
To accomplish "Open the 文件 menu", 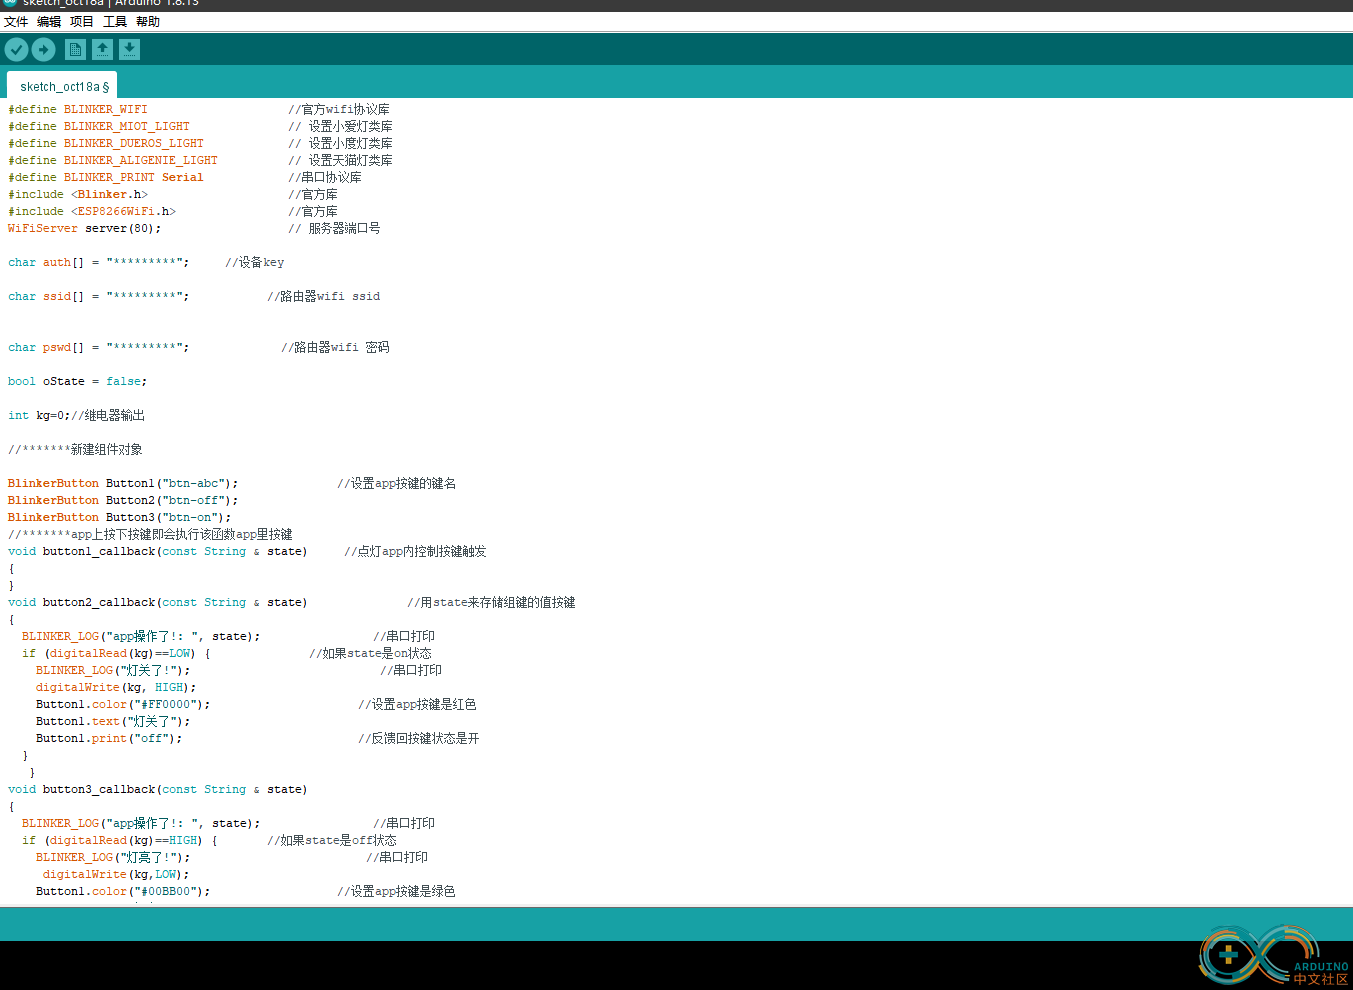I will pos(16,21).
